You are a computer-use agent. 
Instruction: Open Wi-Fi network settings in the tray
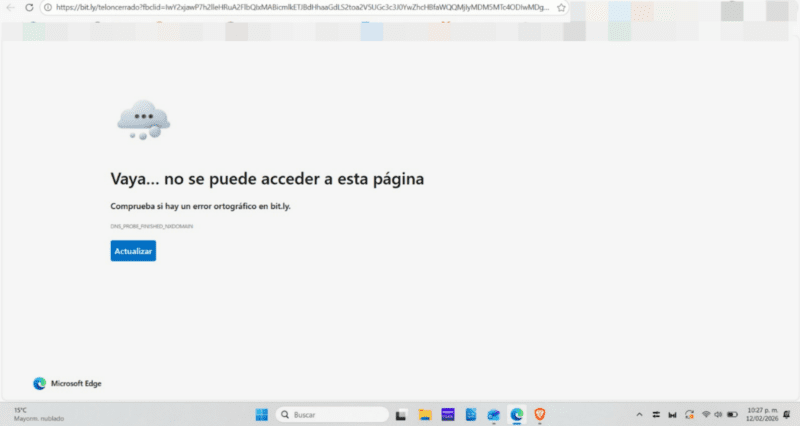(705, 414)
